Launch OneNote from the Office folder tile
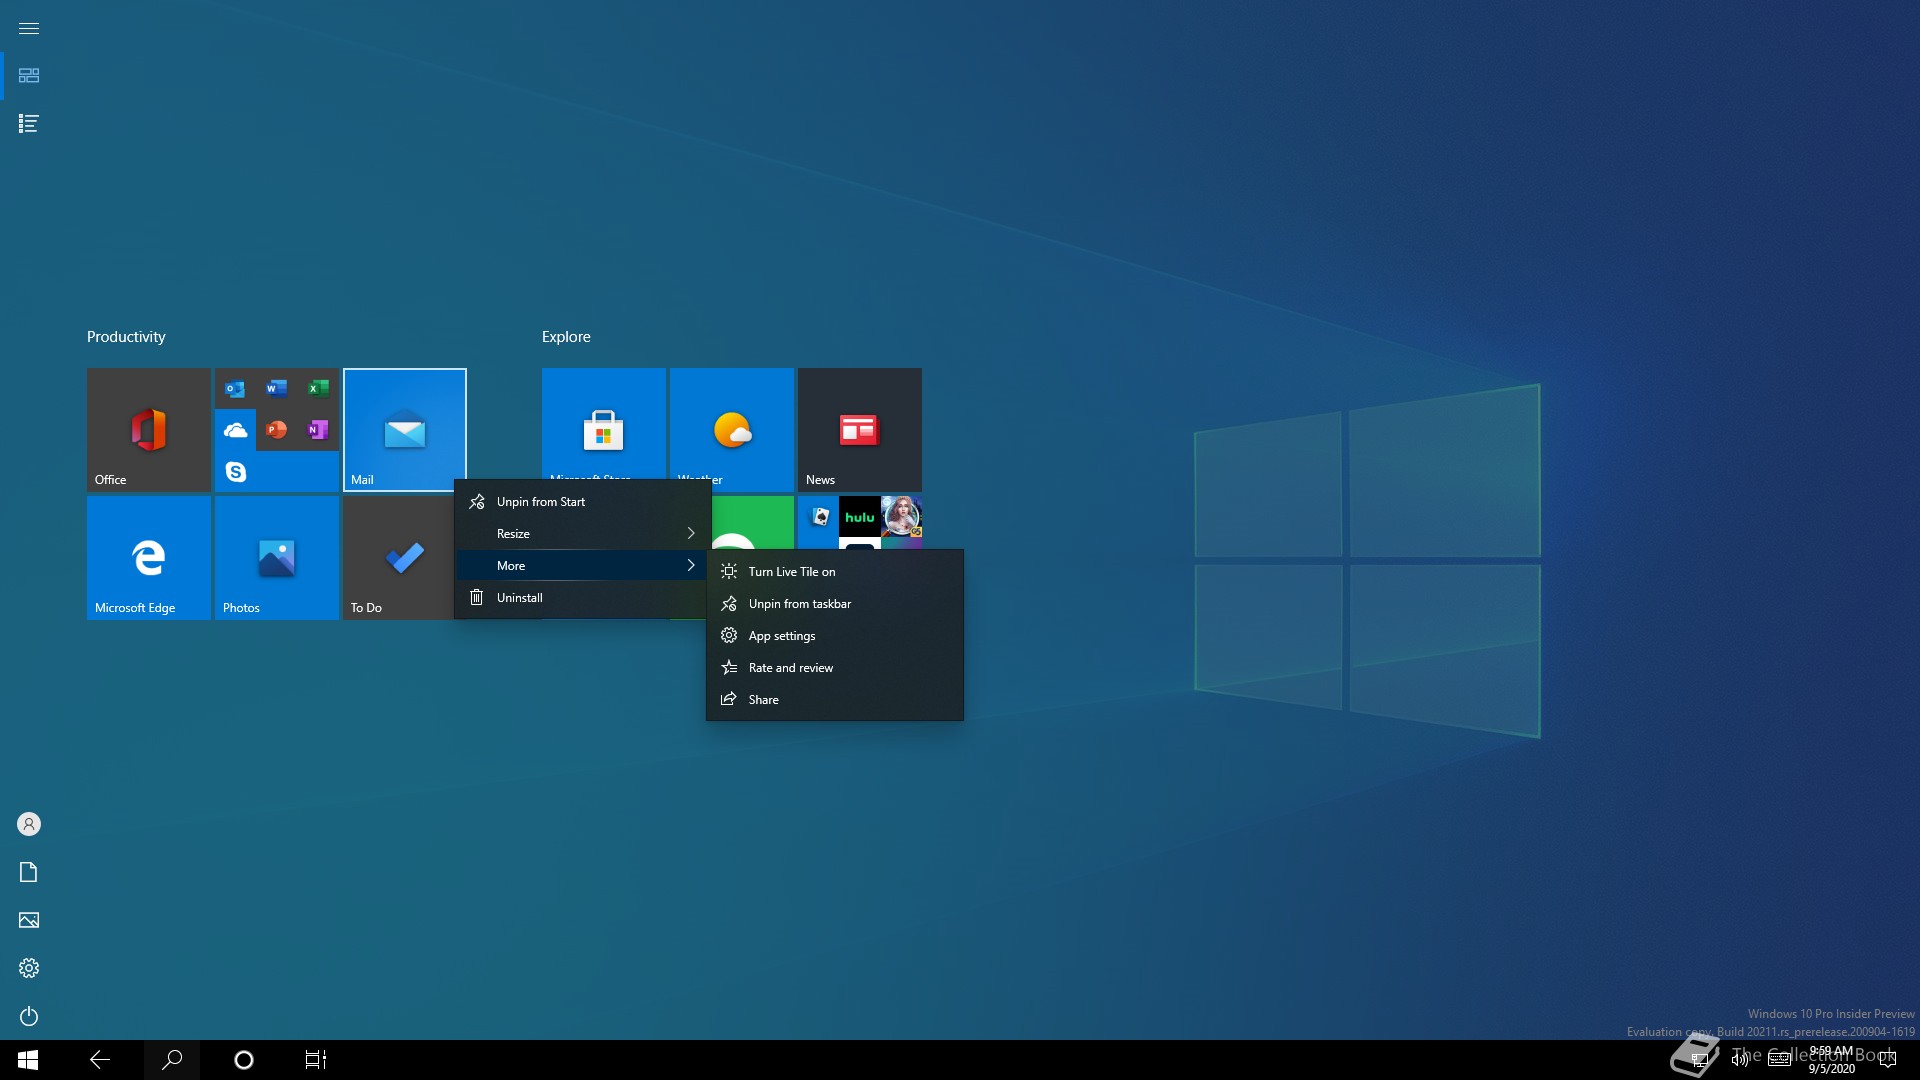The width and height of the screenshot is (1920, 1080). tap(318, 430)
